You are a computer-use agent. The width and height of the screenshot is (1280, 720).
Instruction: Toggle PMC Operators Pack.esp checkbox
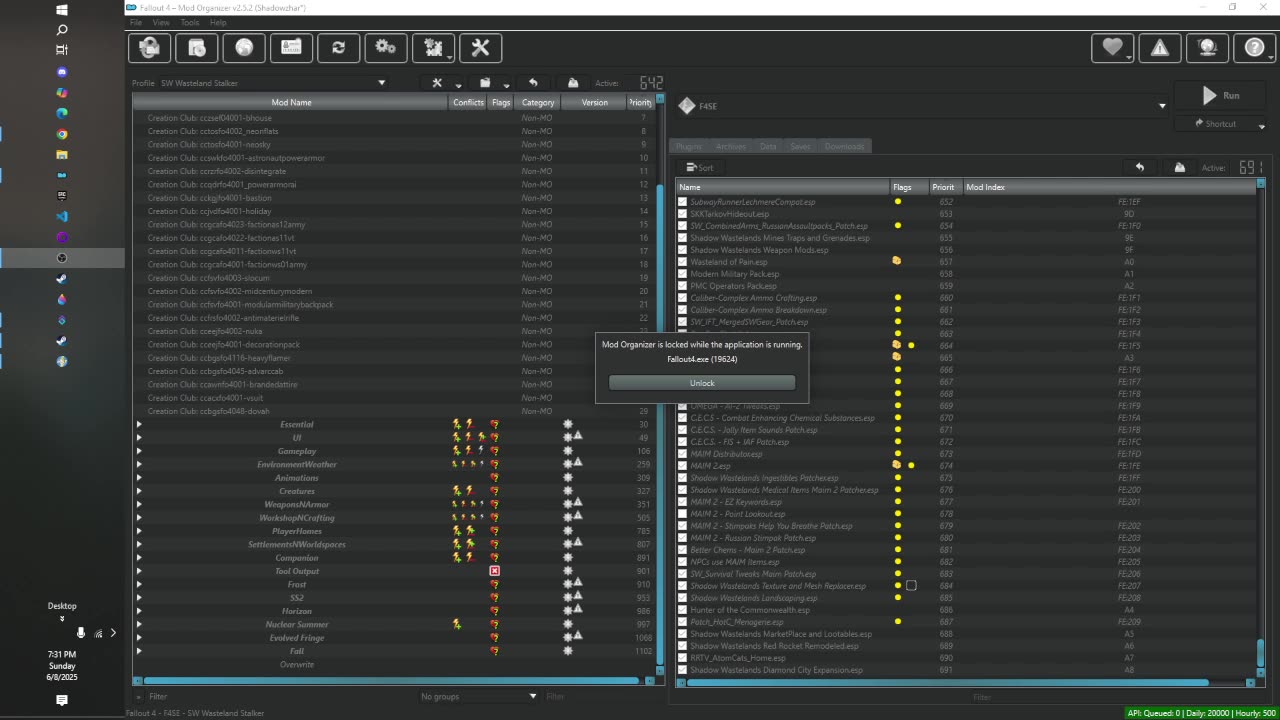point(683,286)
